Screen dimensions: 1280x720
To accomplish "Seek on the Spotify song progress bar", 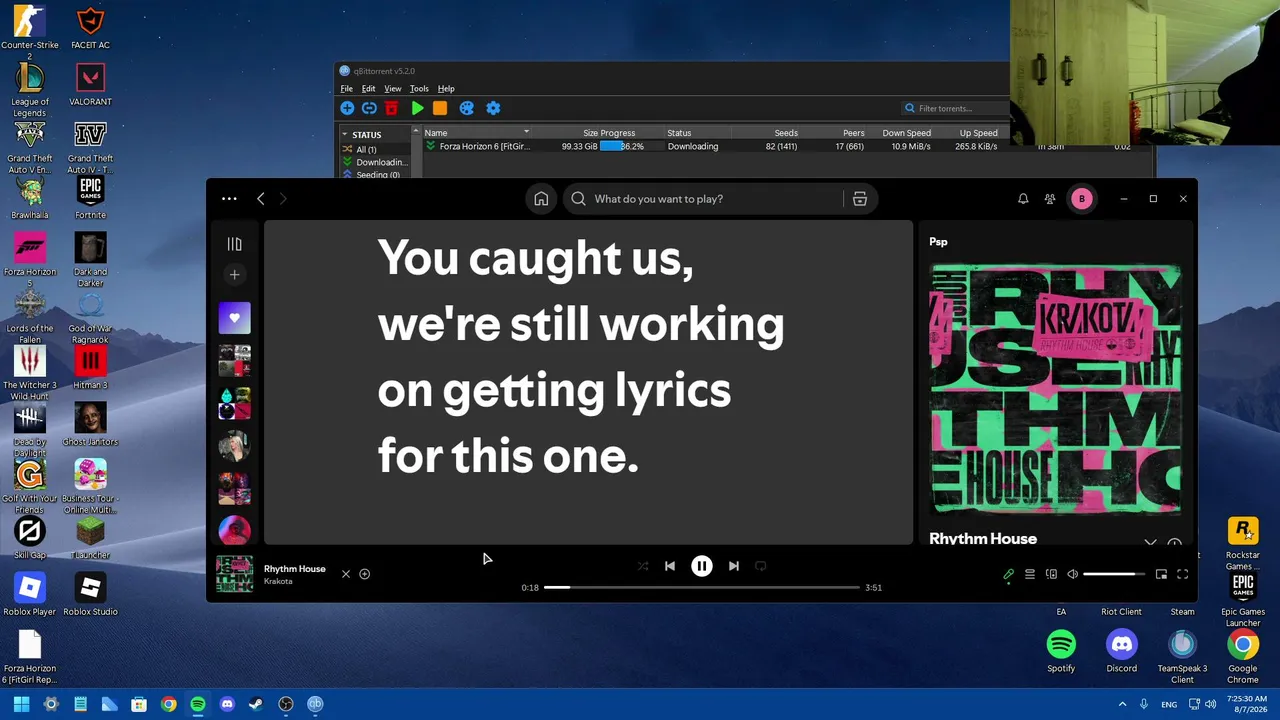I will (x=702, y=587).
